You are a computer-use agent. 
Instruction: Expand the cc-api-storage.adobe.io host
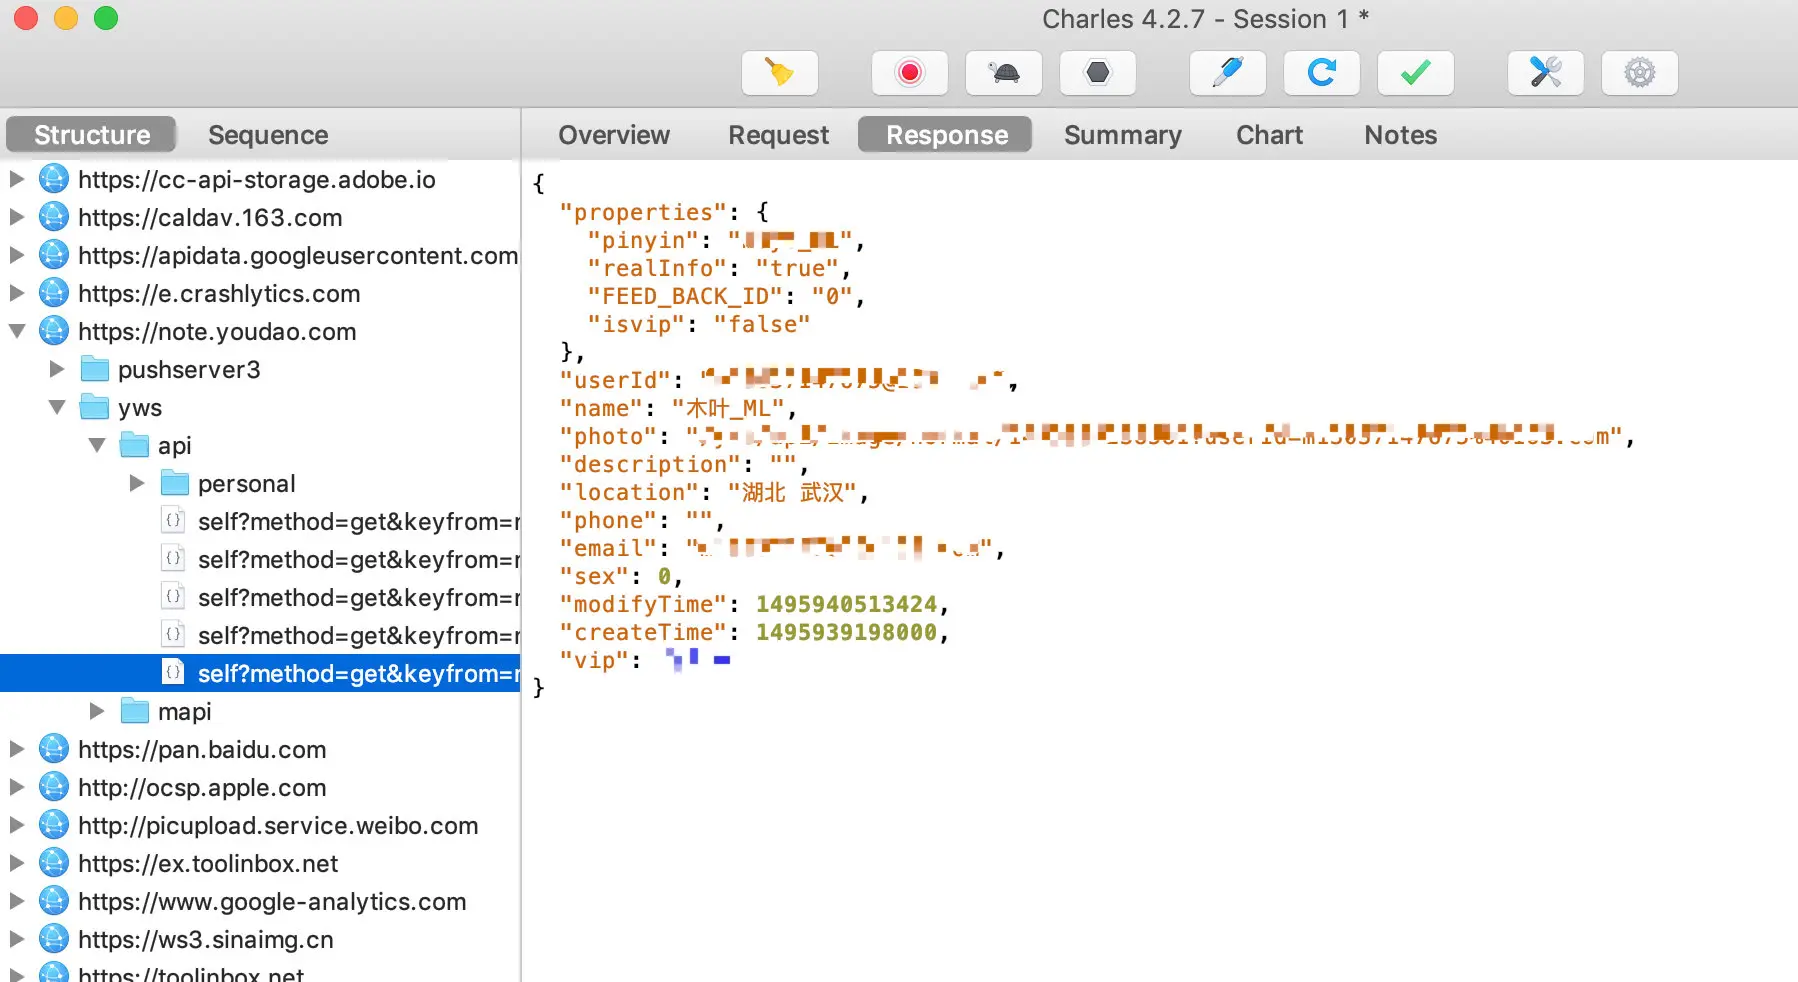[x=17, y=180]
